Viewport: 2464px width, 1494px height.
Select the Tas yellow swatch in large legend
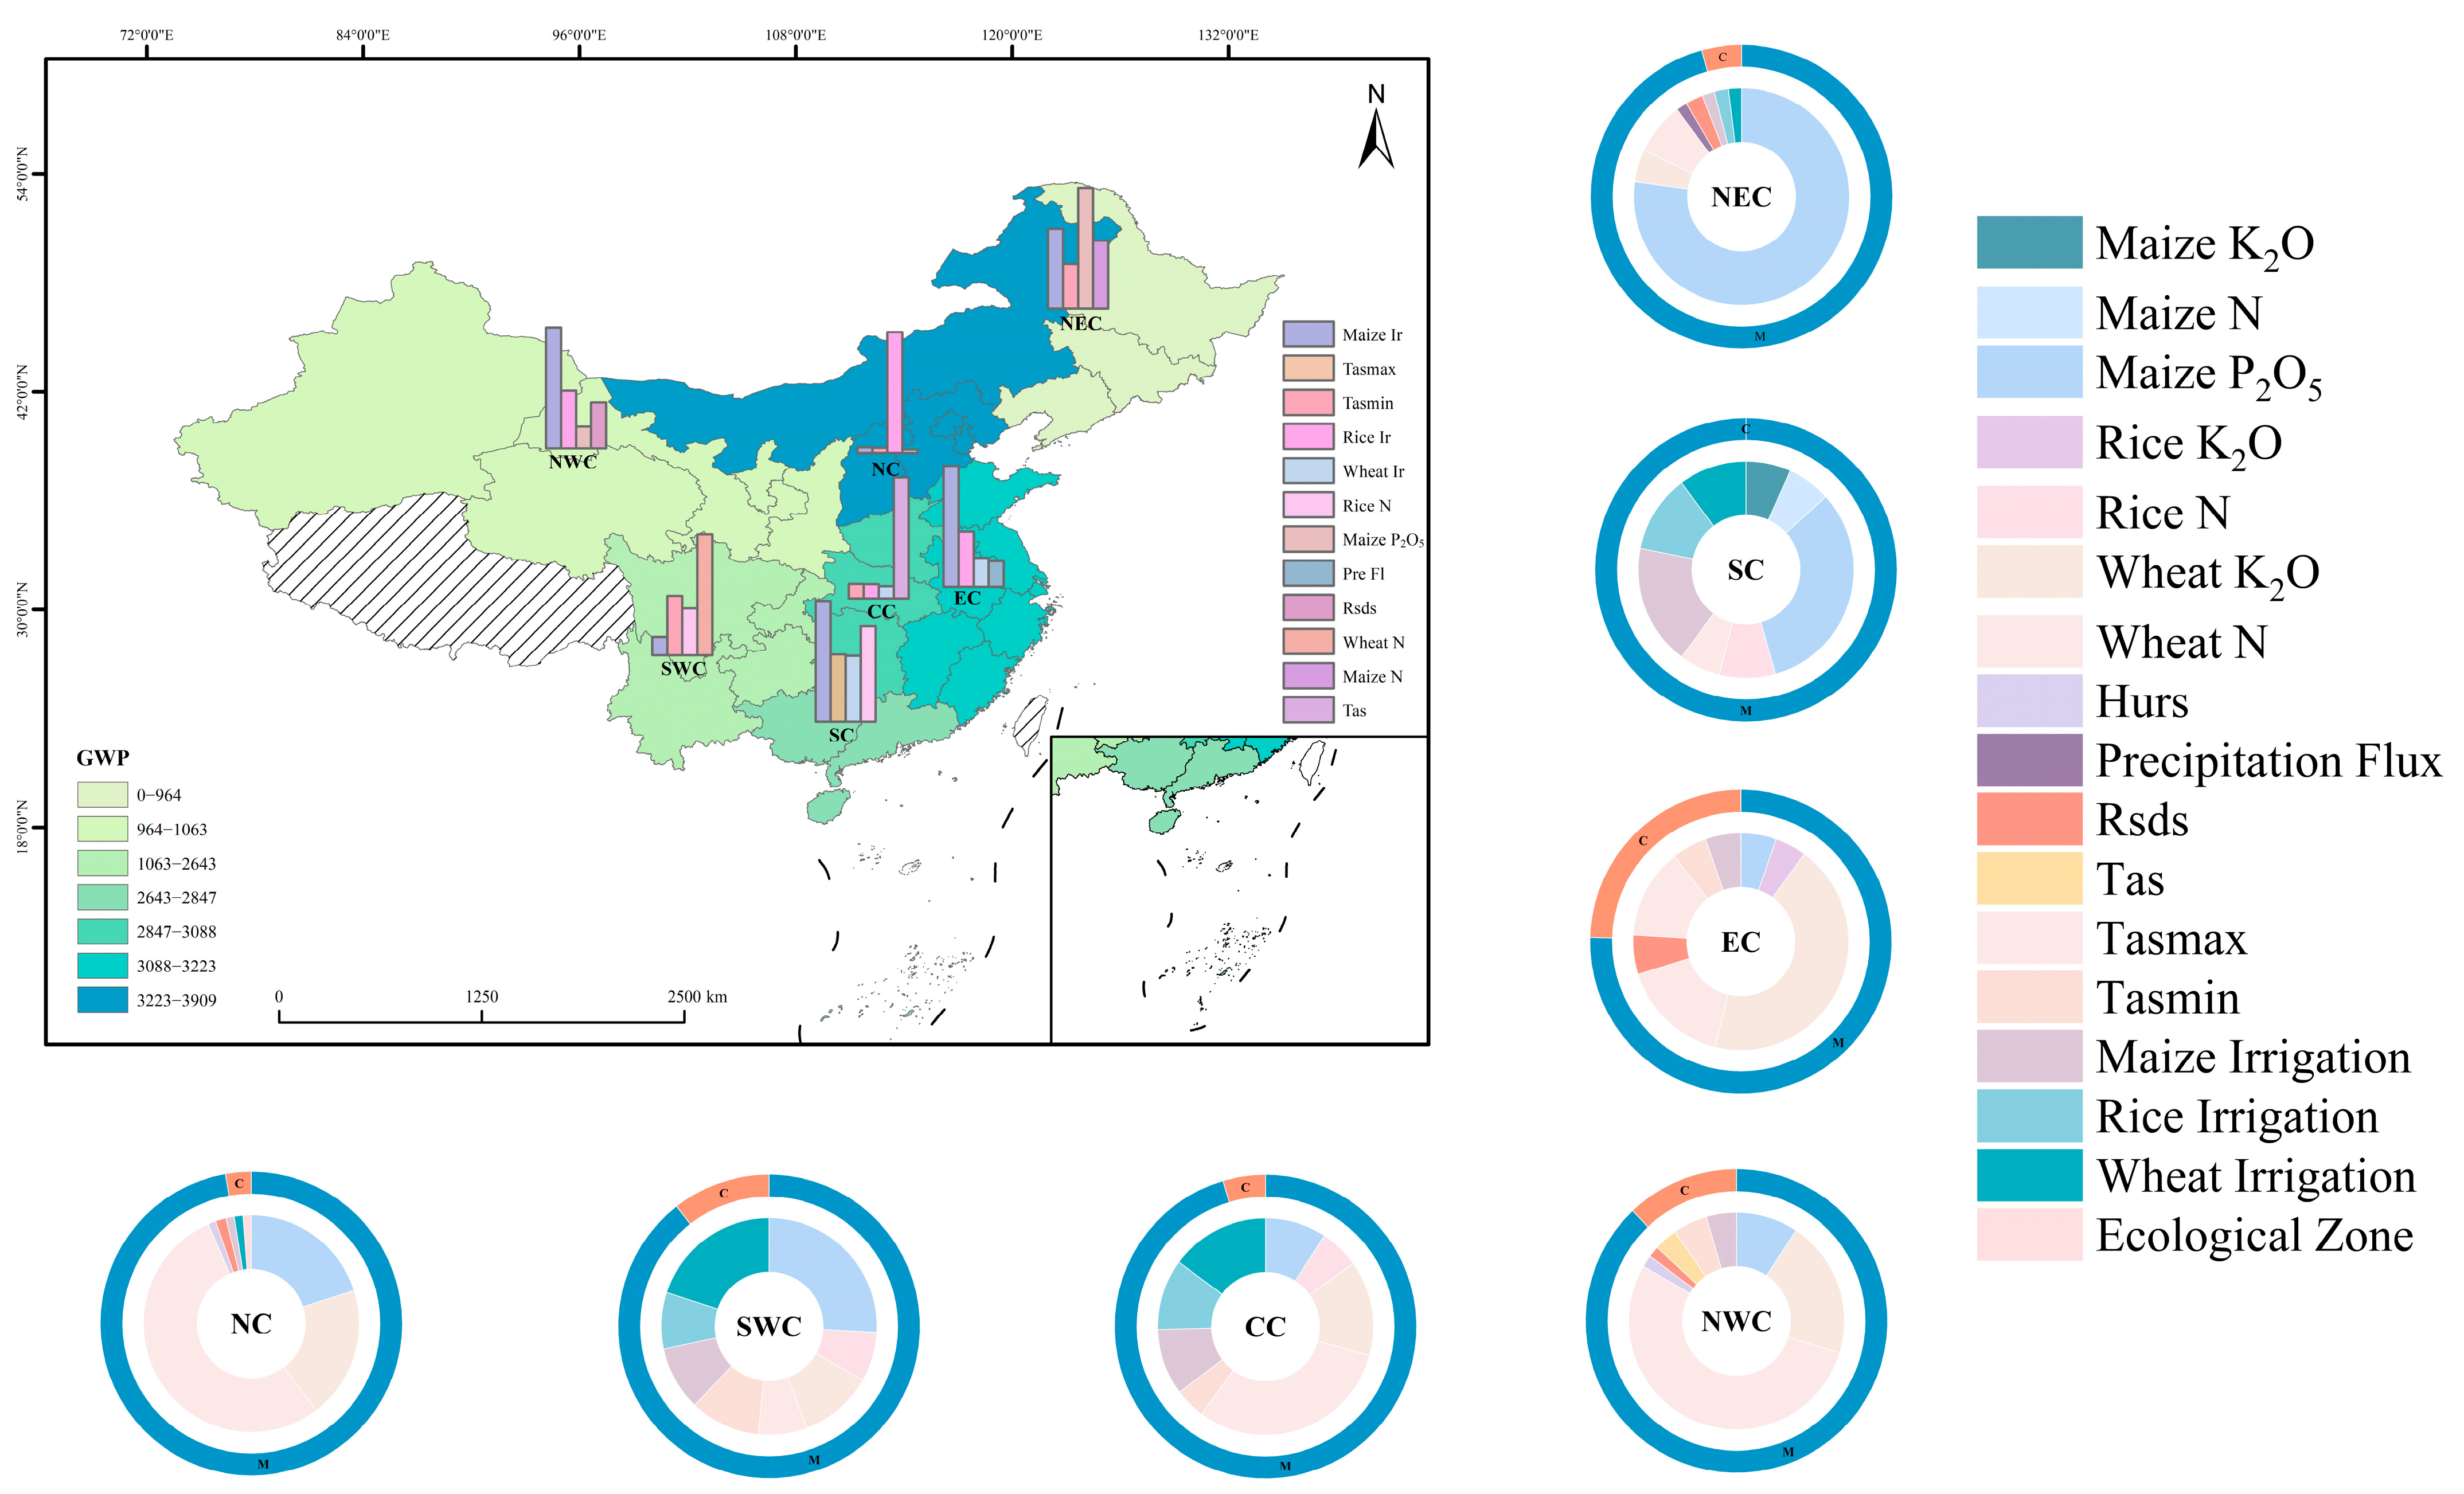pyautogui.click(x=2029, y=879)
